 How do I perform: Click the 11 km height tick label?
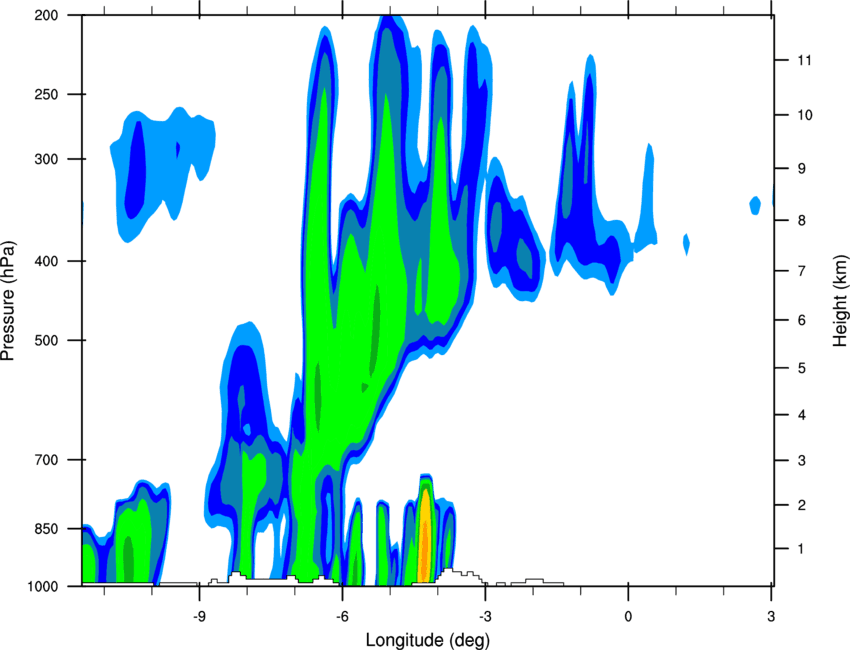click(804, 60)
